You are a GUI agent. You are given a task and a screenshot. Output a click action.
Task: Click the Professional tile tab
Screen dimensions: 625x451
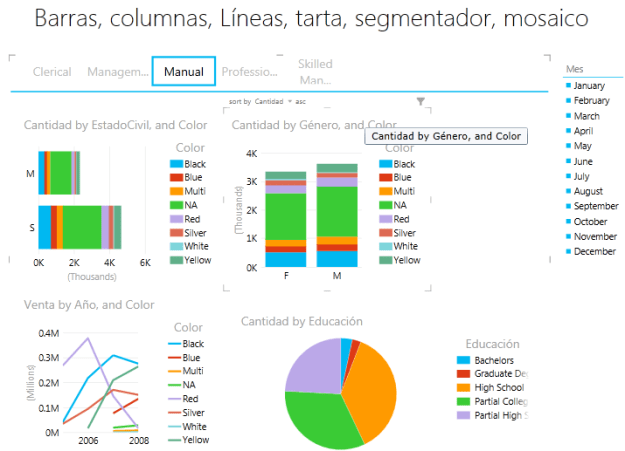click(250, 72)
